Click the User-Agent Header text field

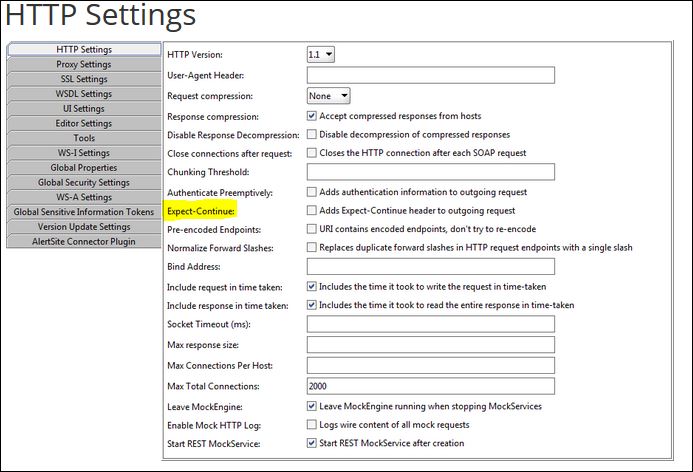point(430,75)
